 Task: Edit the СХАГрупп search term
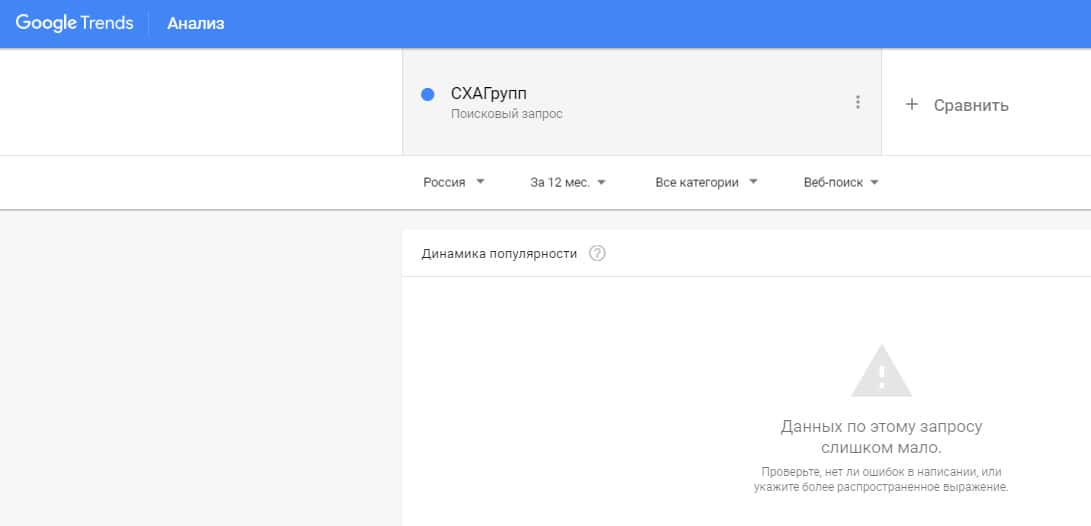click(x=488, y=94)
